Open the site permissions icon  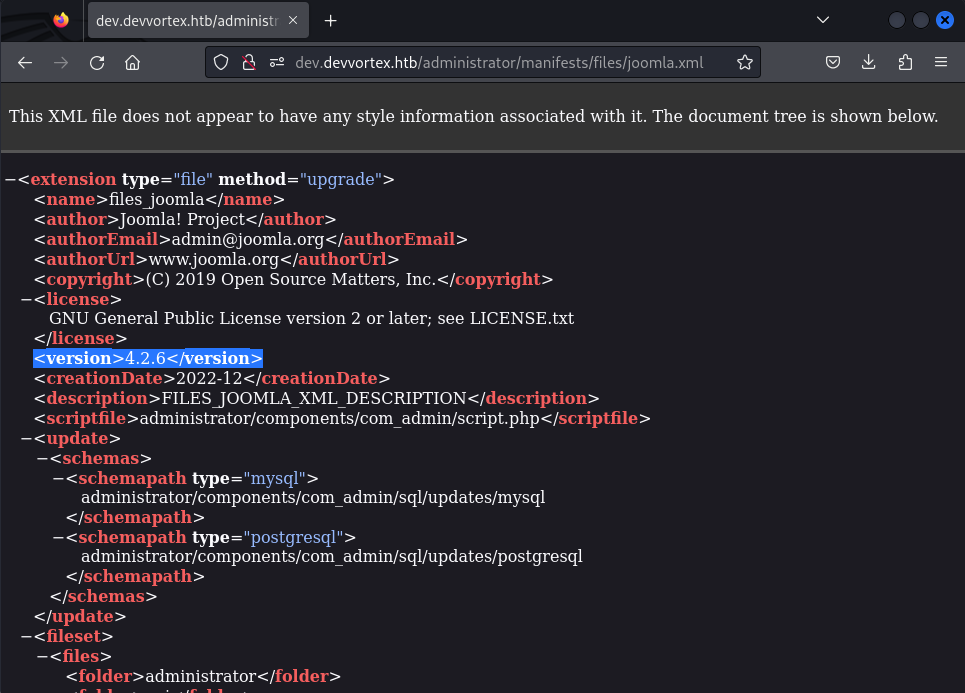click(276, 62)
